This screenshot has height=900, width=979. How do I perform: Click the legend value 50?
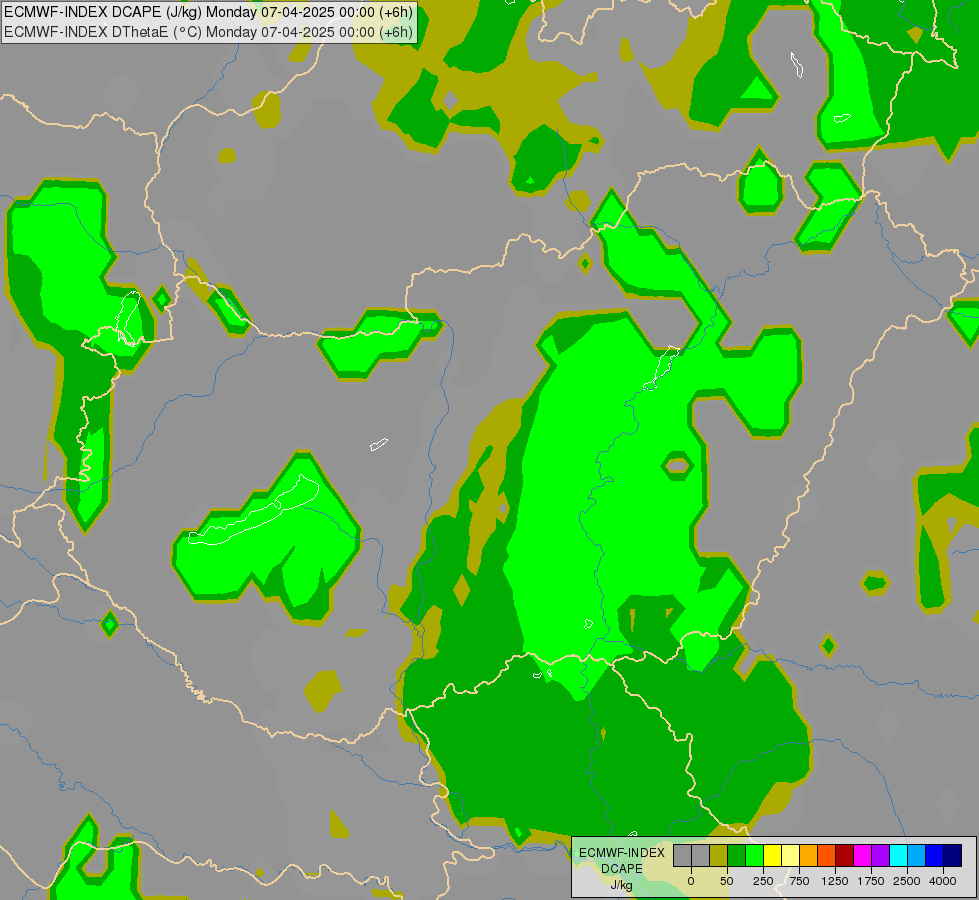point(727,881)
